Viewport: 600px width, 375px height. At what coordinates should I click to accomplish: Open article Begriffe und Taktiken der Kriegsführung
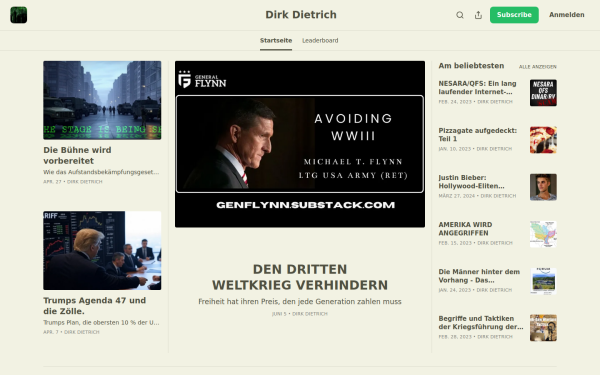click(x=481, y=323)
